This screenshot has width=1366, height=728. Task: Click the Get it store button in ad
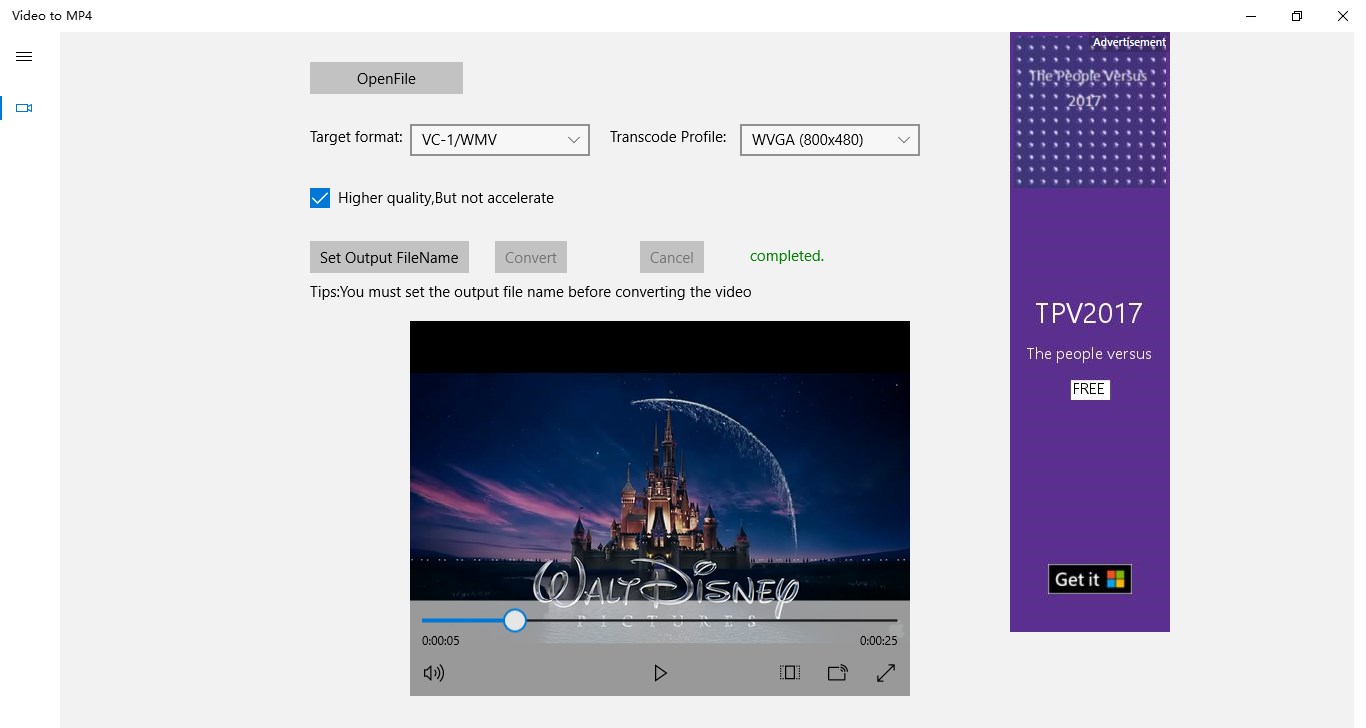pos(1090,579)
